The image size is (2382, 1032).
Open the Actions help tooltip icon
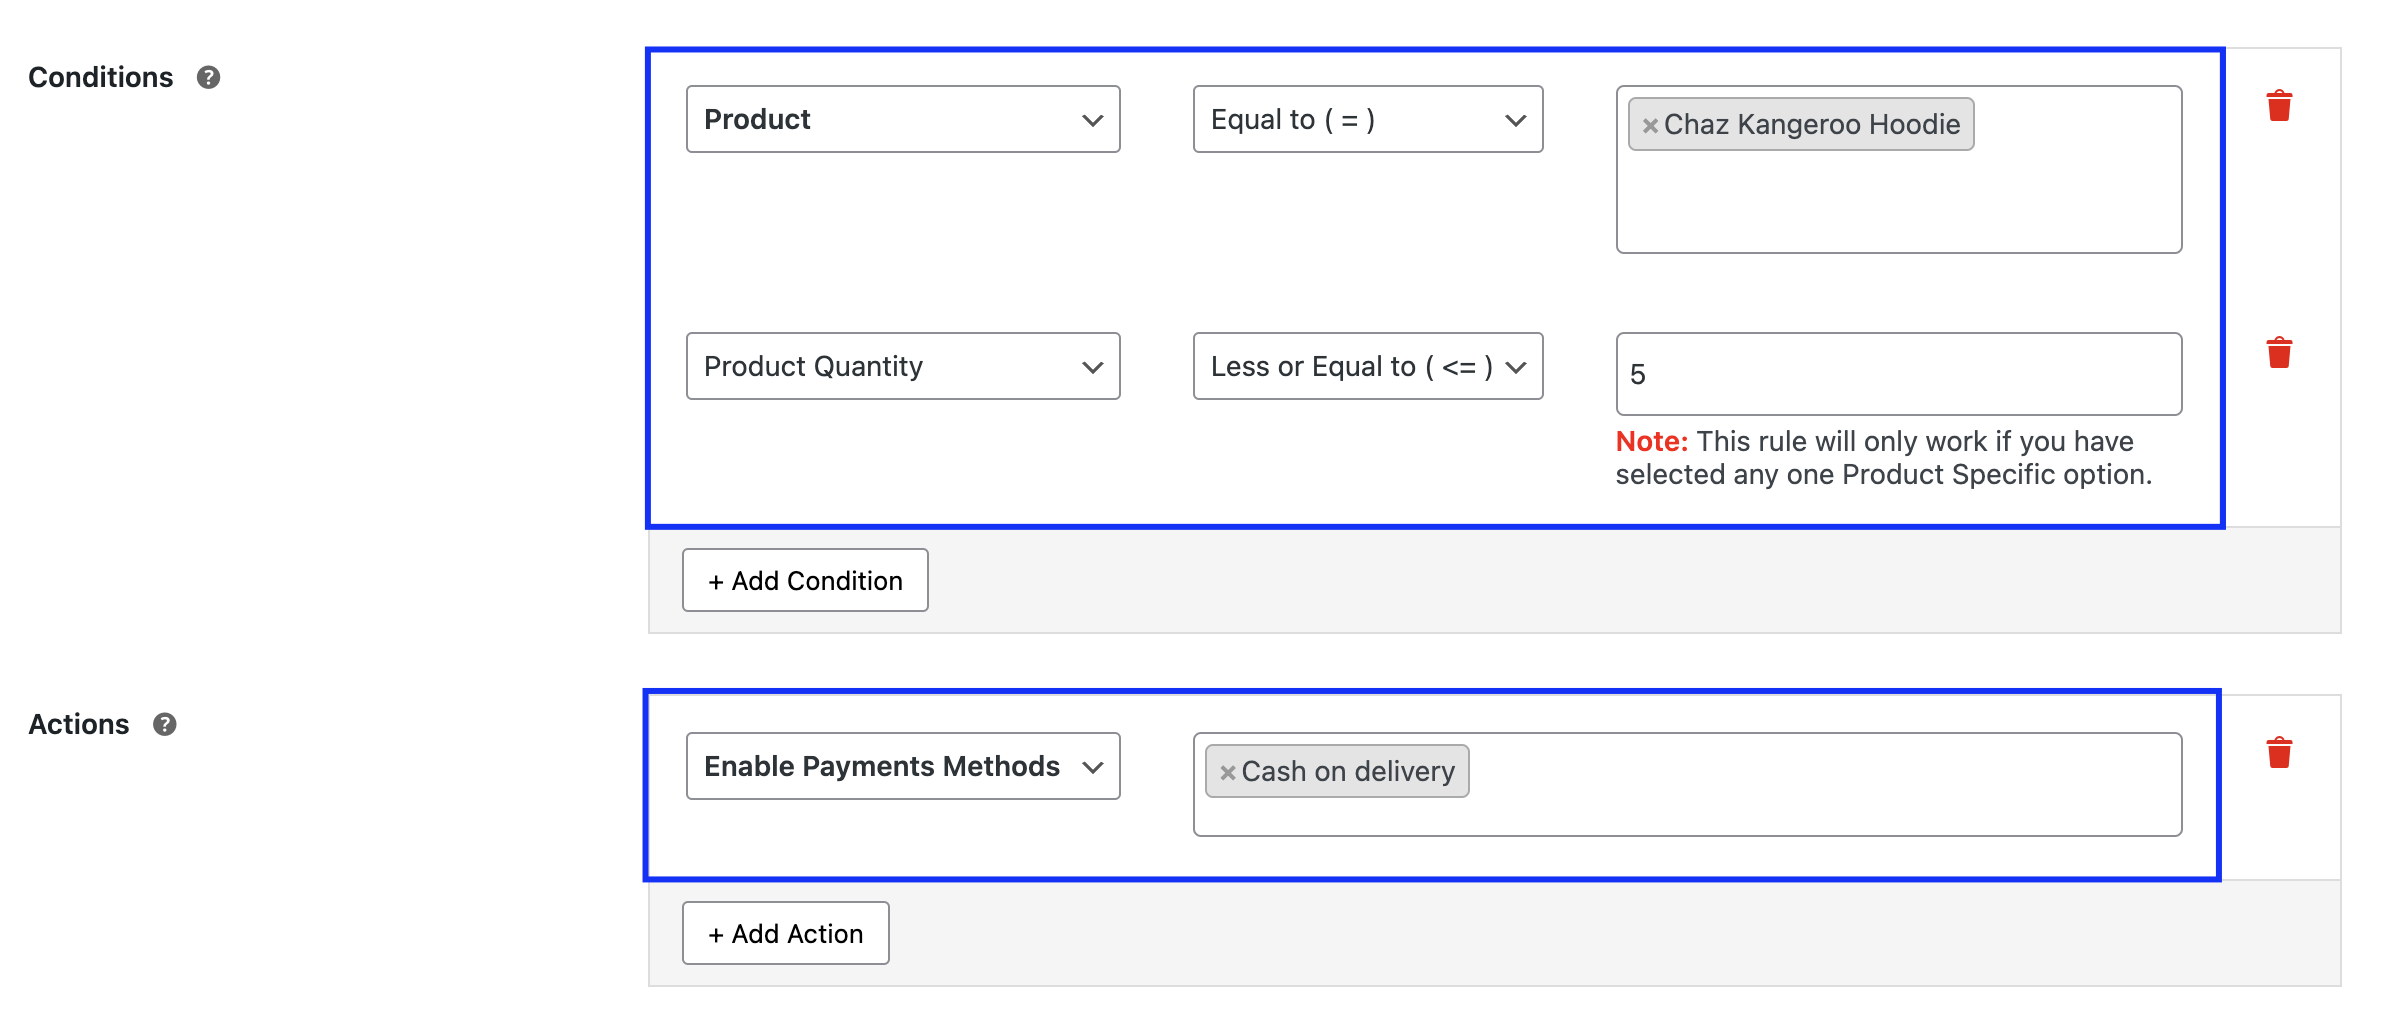tap(165, 724)
